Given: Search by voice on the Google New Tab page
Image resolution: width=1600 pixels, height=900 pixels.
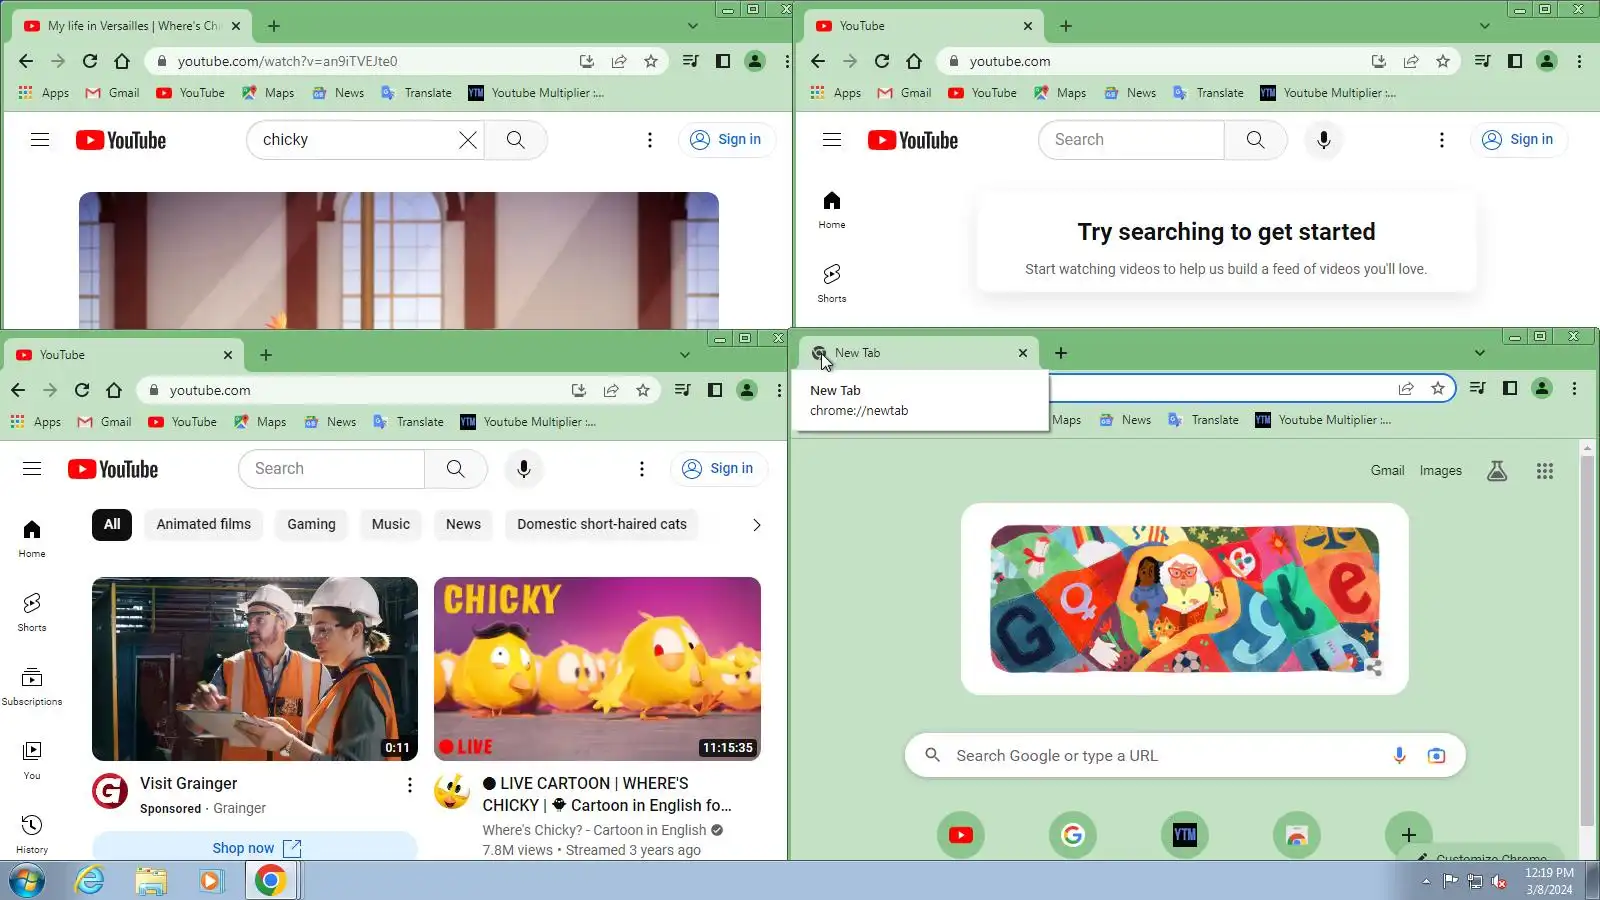Looking at the screenshot, I should (x=1399, y=756).
